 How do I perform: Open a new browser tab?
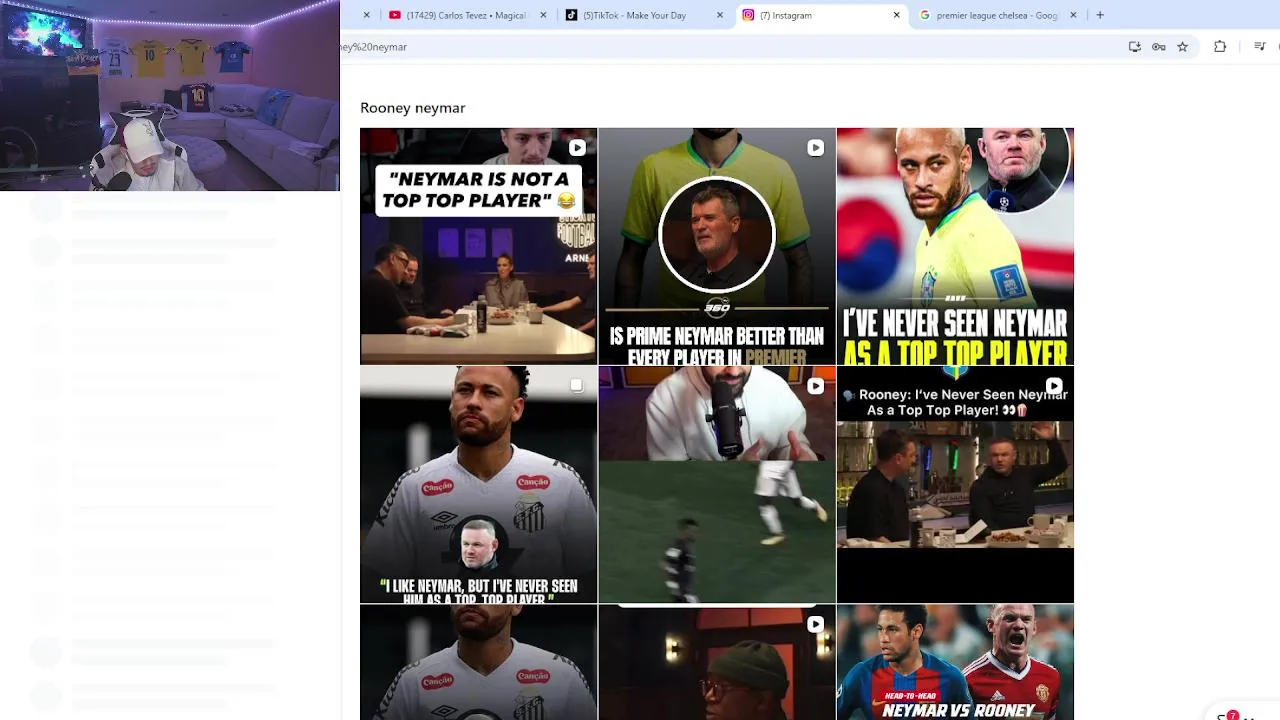(1100, 15)
